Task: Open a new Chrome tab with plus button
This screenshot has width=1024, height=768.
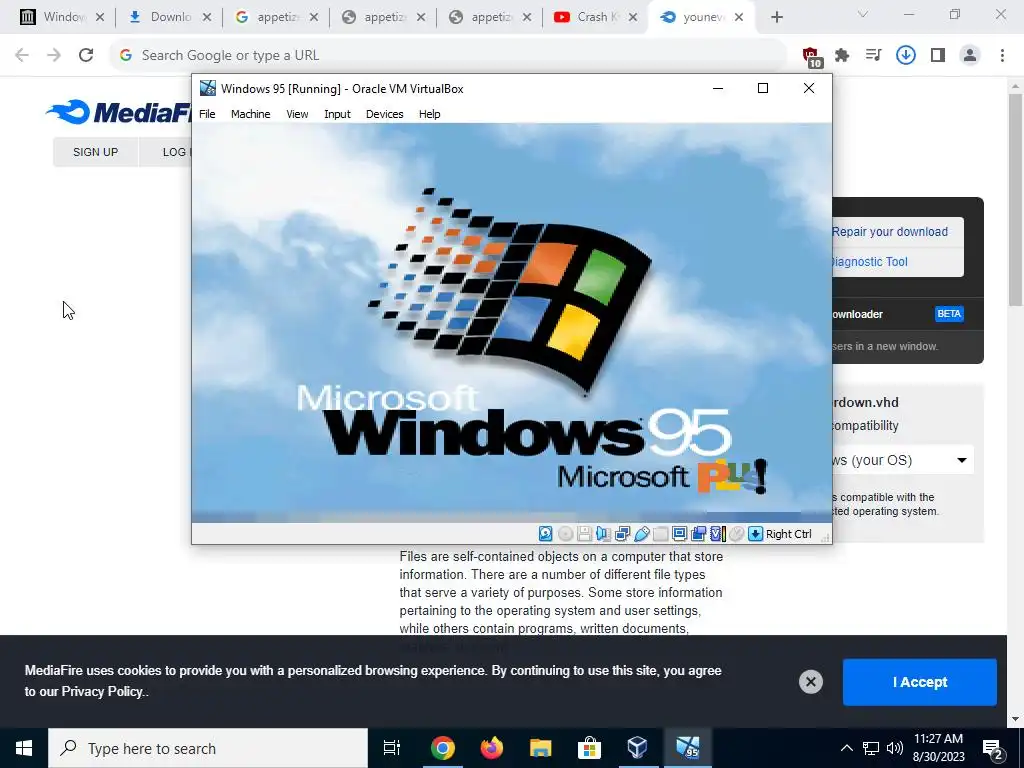Action: click(776, 18)
